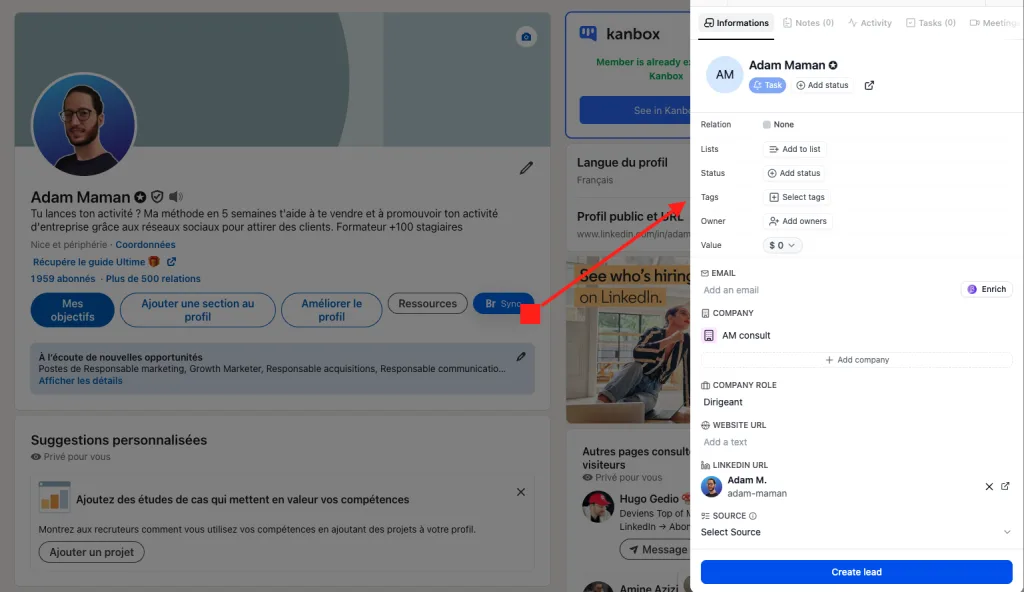Click the Coordonnées link

(145, 245)
